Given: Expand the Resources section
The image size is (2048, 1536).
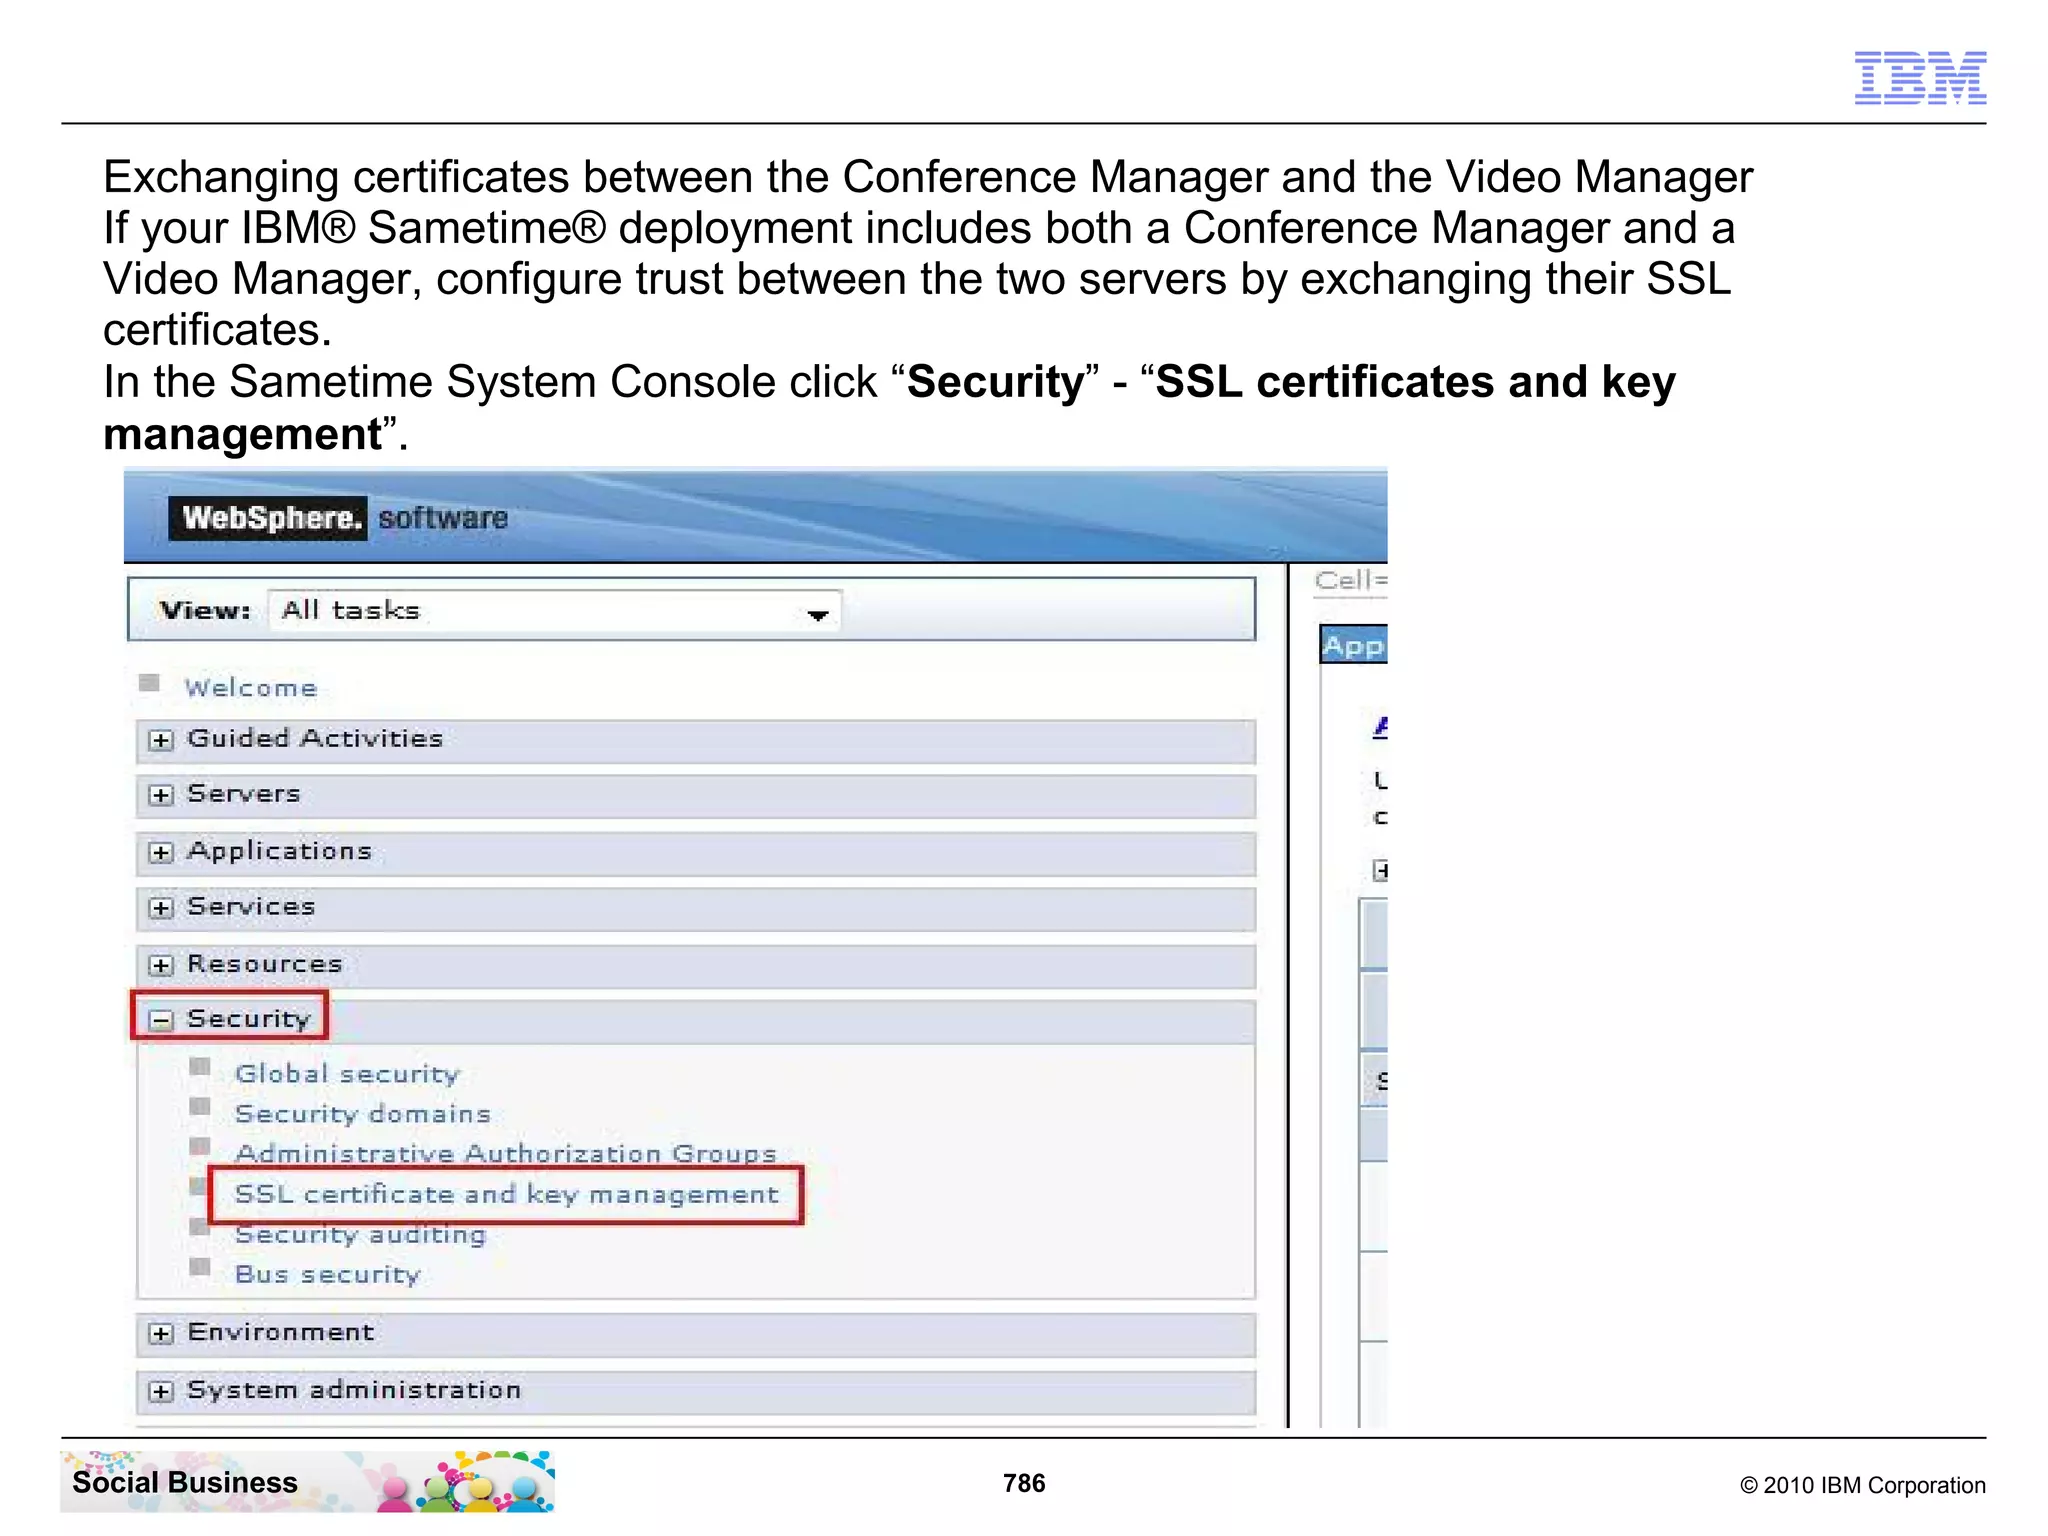Looking at the screenshot, I should [x=160, y=965].
